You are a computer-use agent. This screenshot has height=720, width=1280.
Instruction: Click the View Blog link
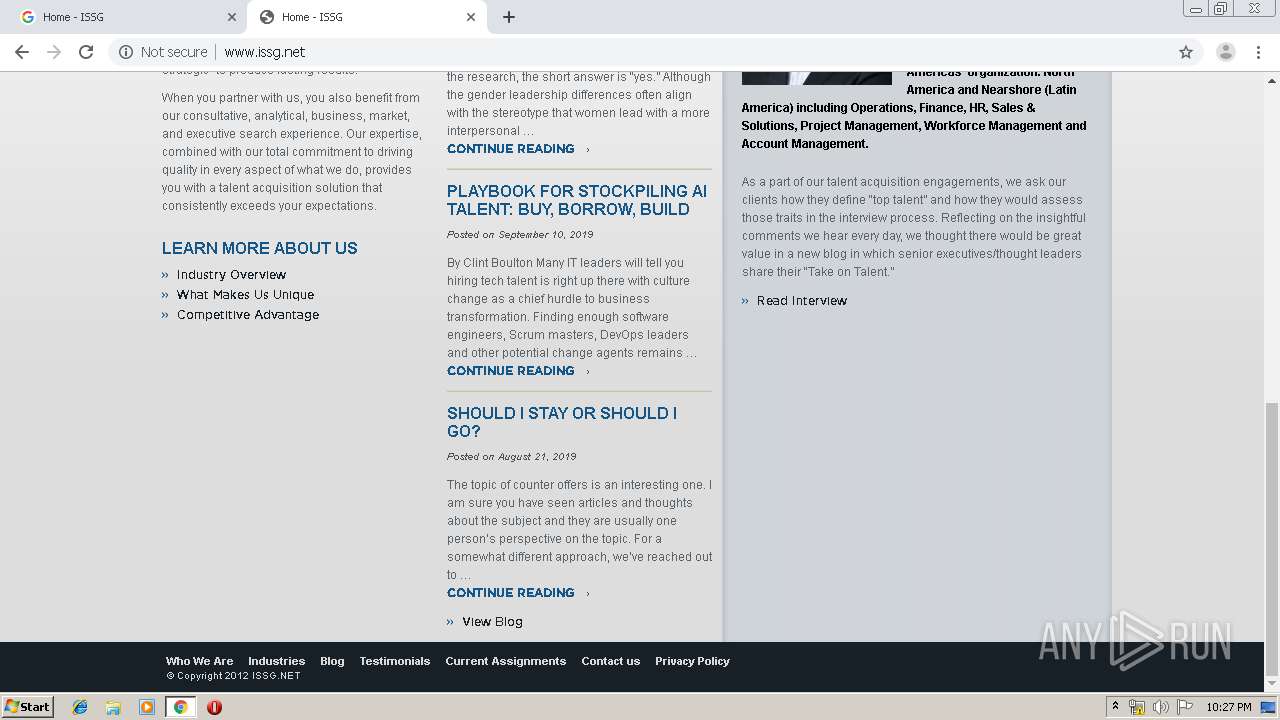(492, 622)
